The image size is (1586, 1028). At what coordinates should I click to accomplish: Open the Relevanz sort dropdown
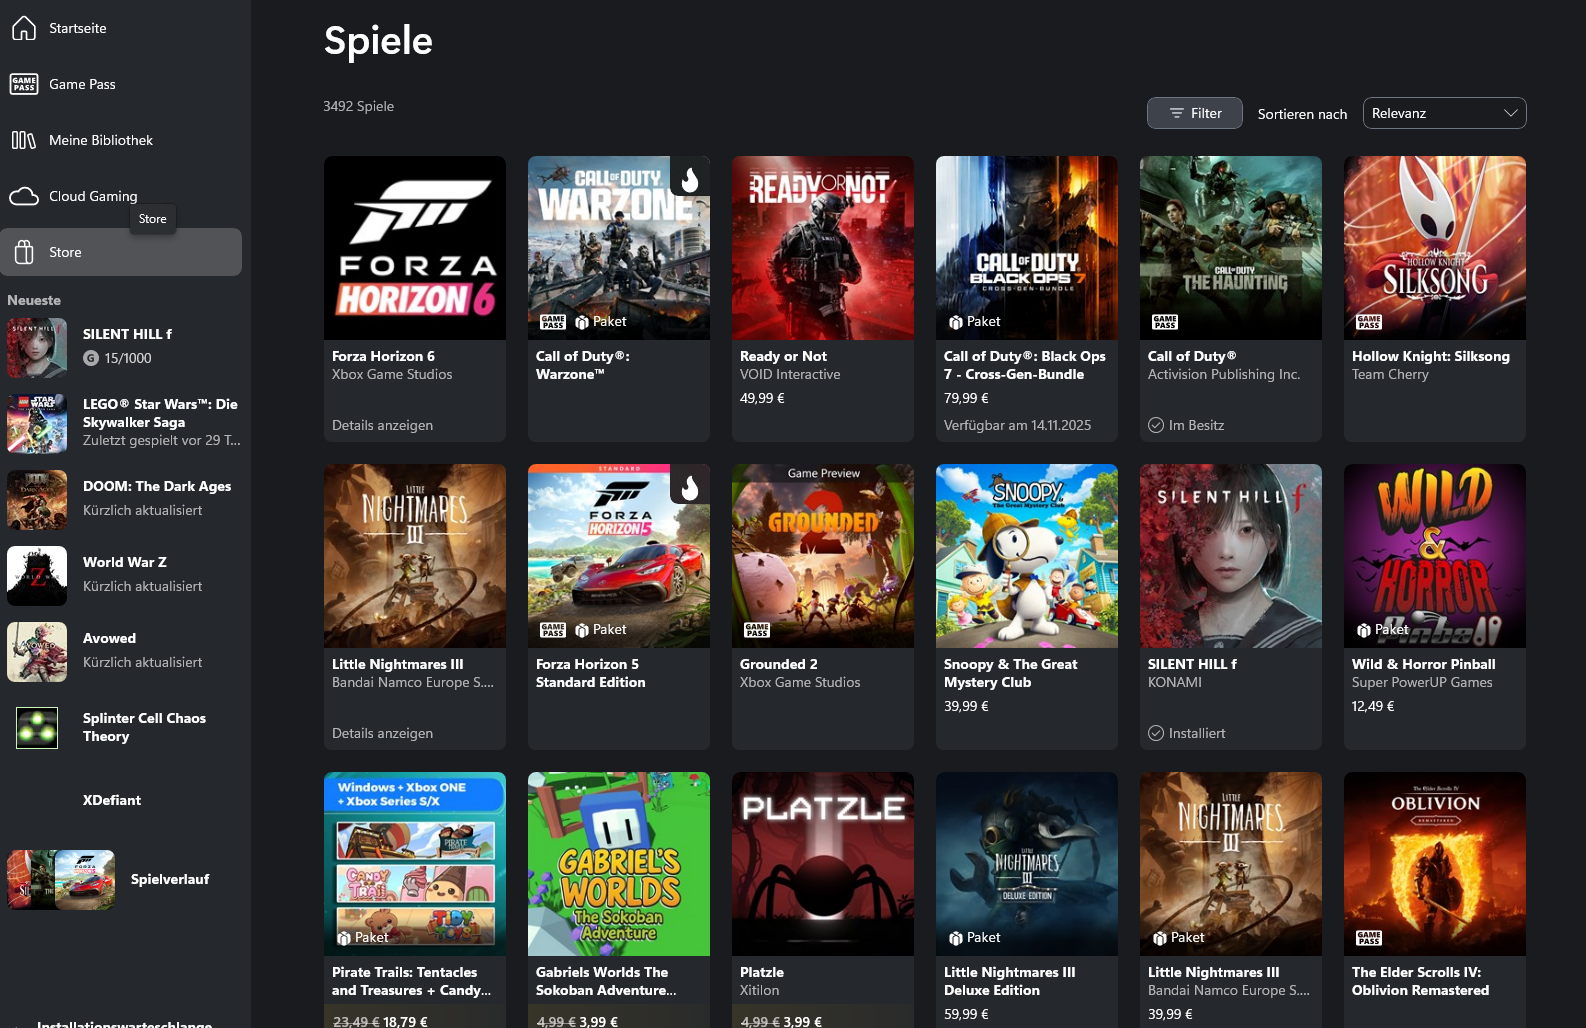[x=1444, y=113]
